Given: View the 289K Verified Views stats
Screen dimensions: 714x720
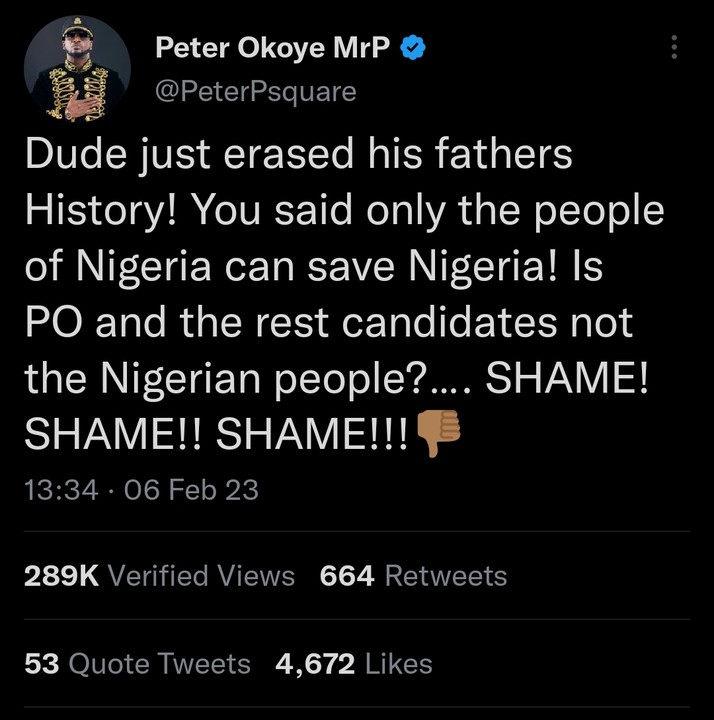Looking at the screenshot, I should [158, 576].
